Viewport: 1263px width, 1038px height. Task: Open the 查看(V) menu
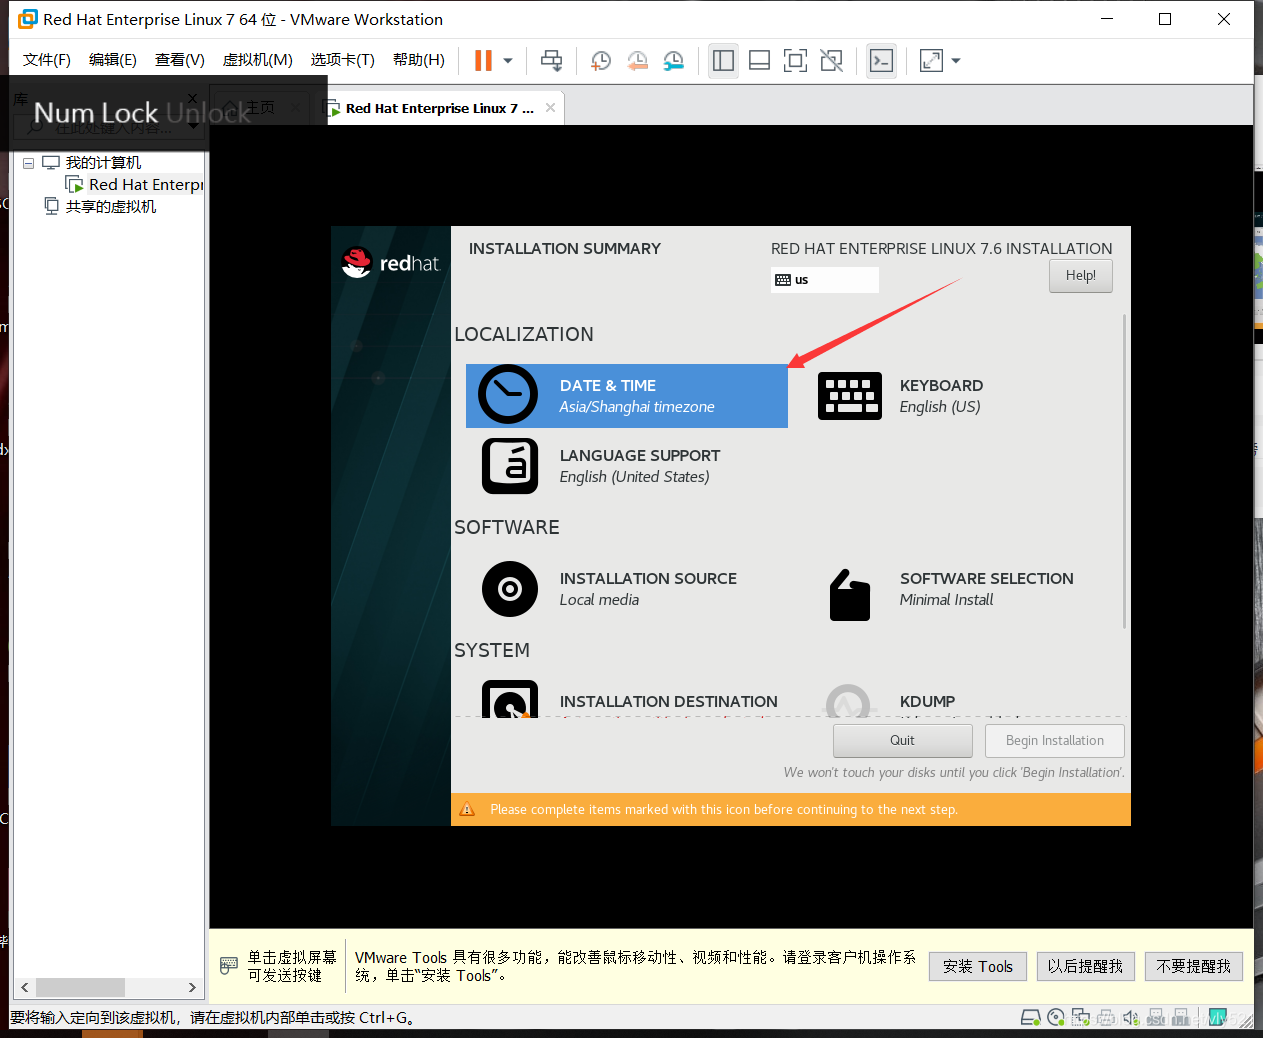point(180,60)
